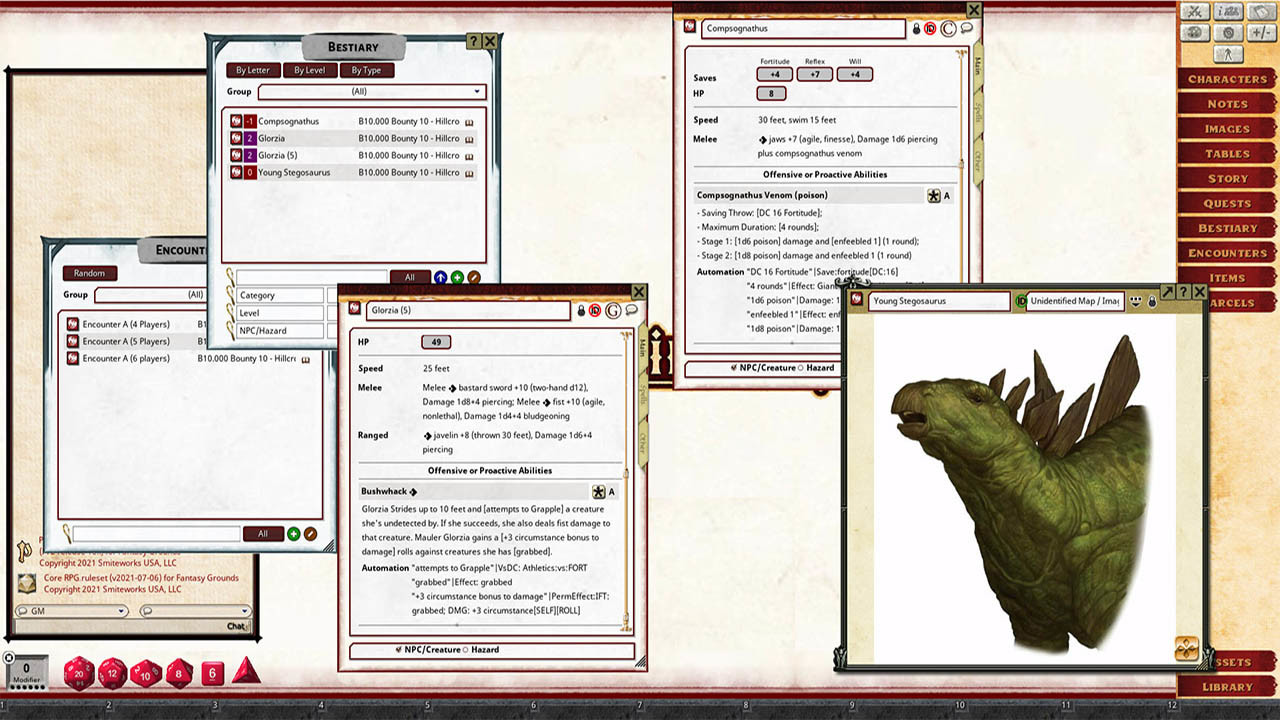This screenshot has width=1280, height=720.
Task: Open the Bestiary sidebar button
Action: coord(1227,228)
